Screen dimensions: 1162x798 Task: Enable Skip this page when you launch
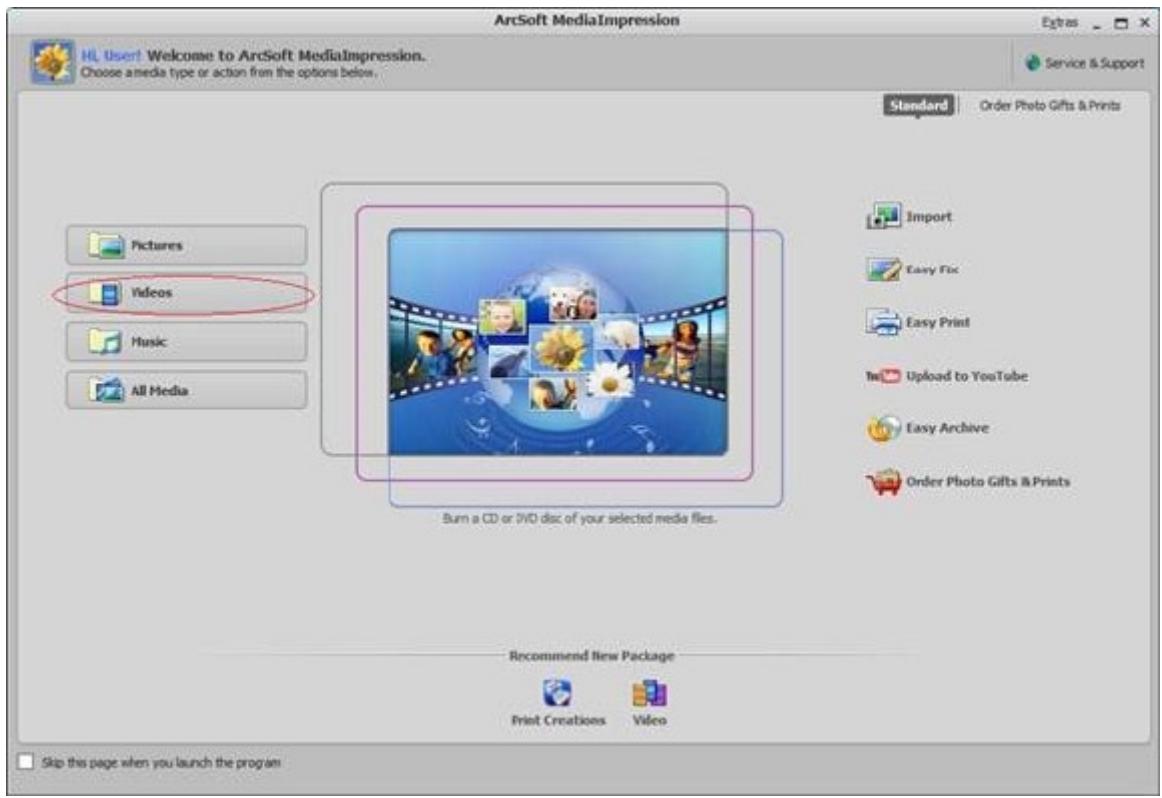click(x=26, y=762)
